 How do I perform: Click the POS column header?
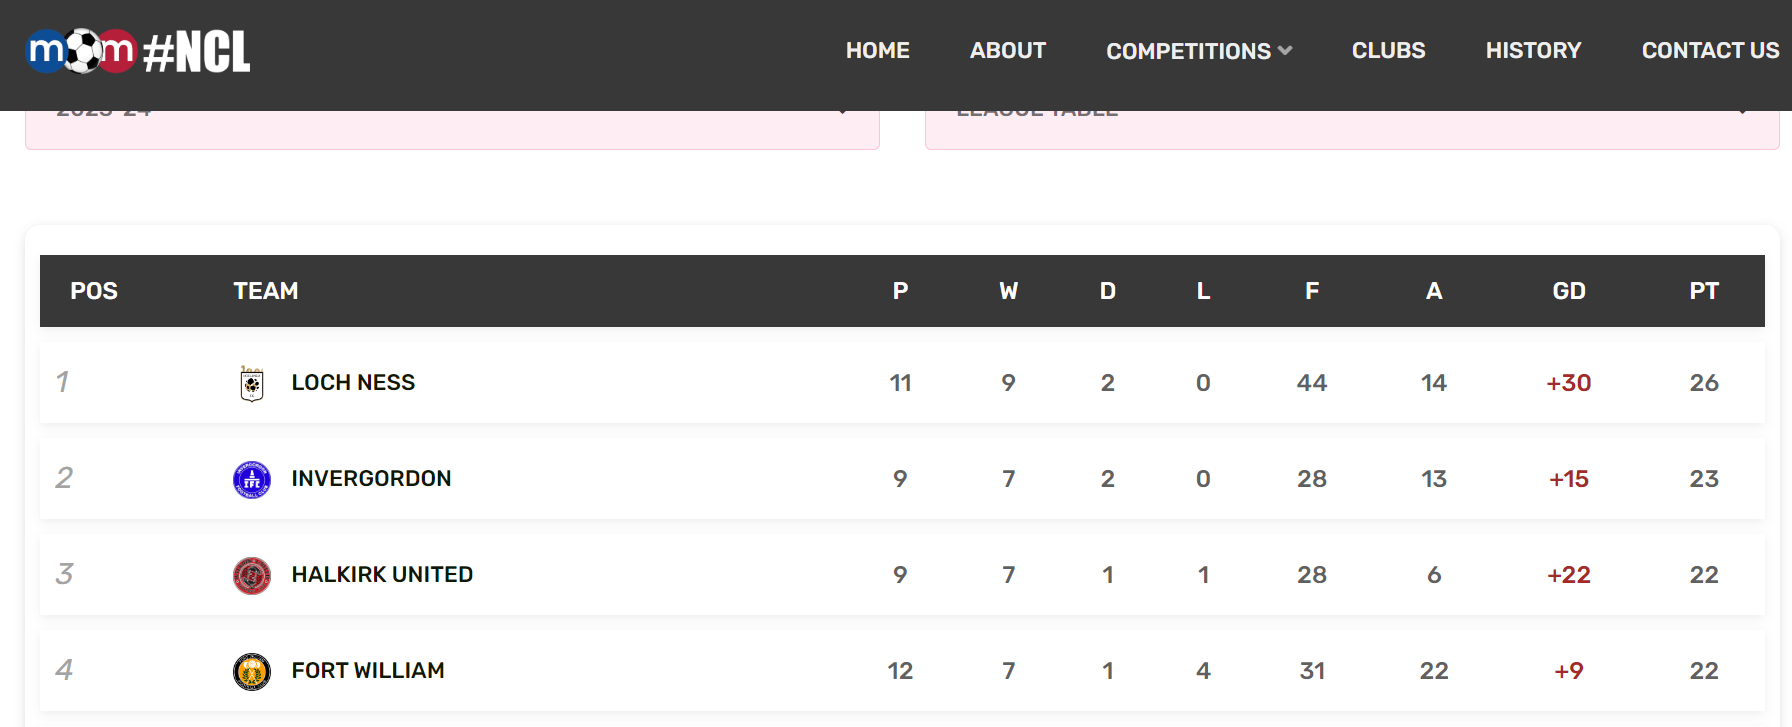pyautogui.click(x=94, y=291)
